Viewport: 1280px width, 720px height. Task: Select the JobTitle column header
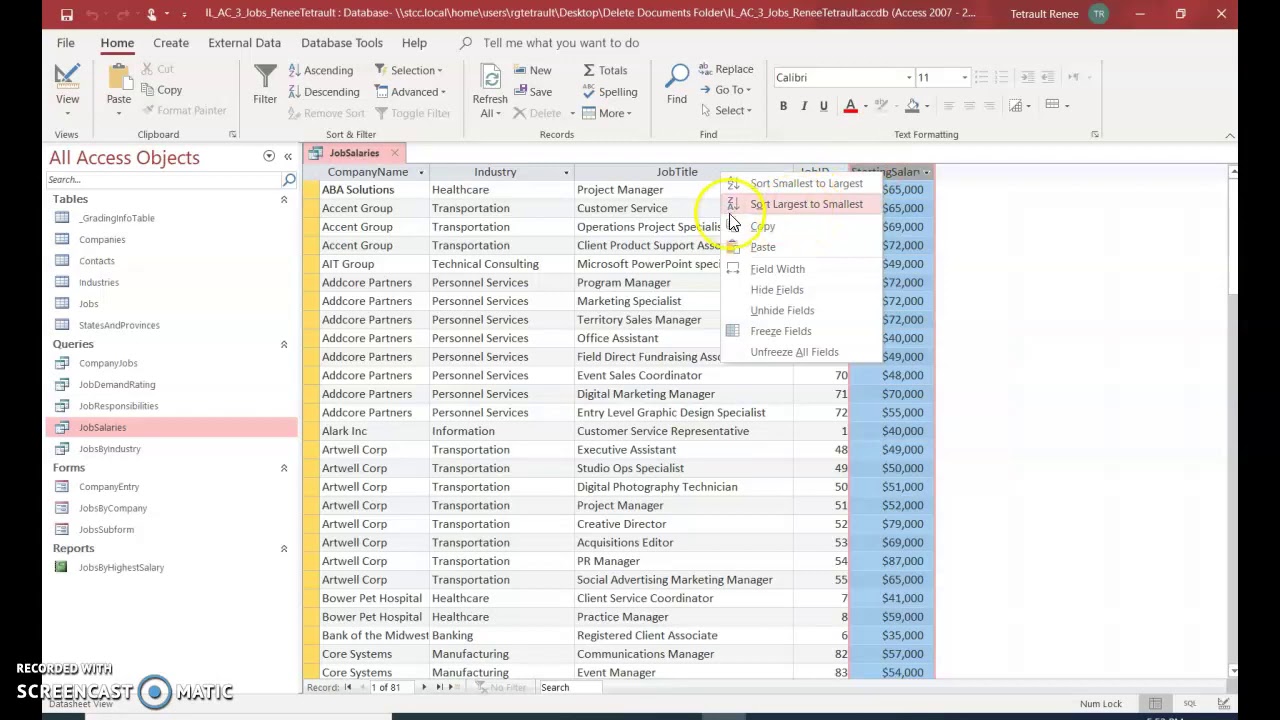click(677, 172)
